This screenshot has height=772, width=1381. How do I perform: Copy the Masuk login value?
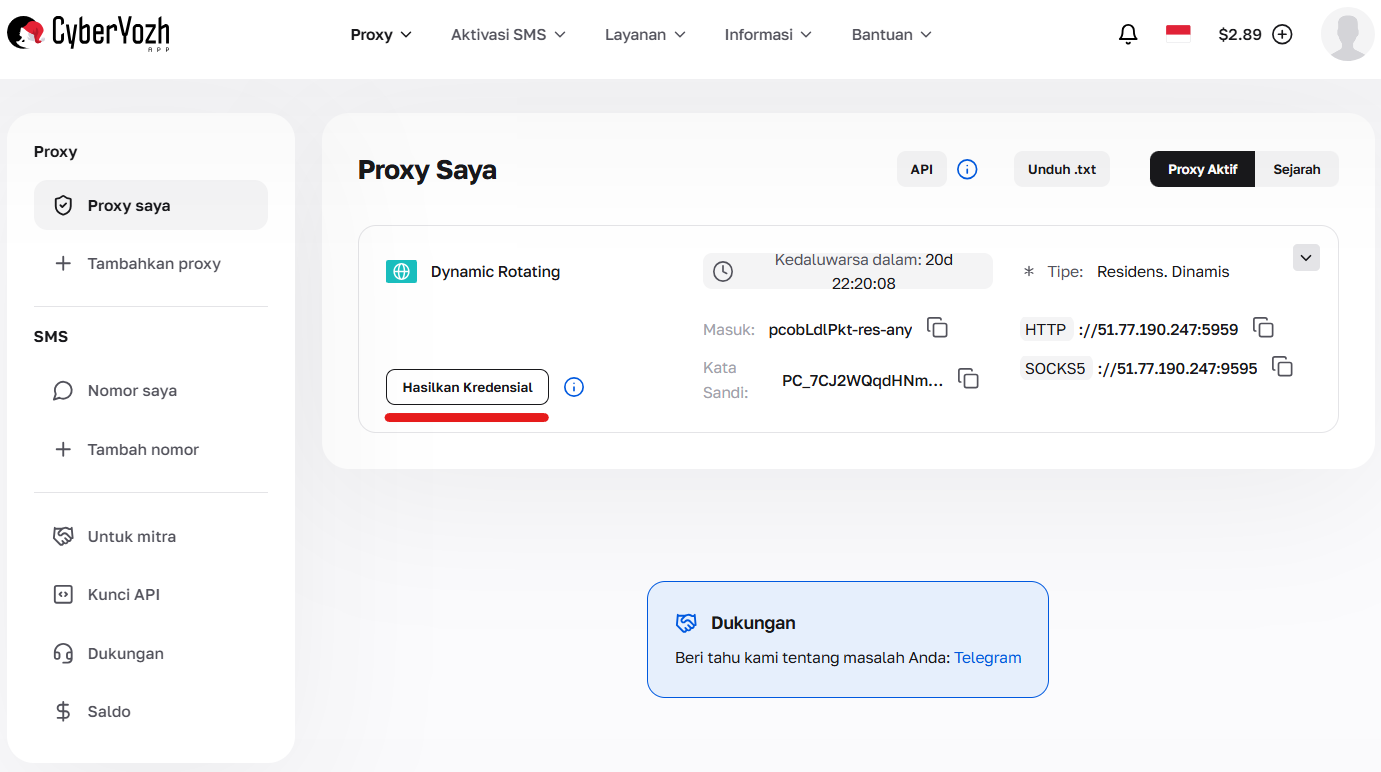point(937,327)
